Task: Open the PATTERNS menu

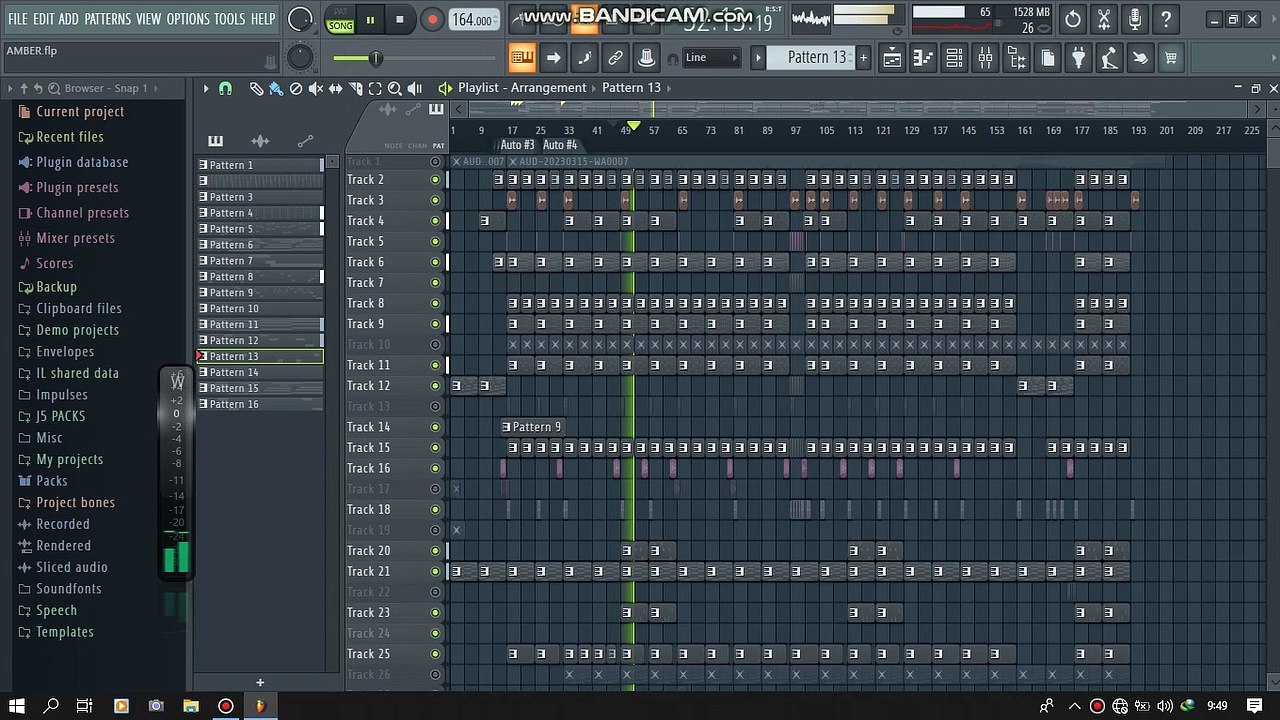Action: click(x=107, y=19)
